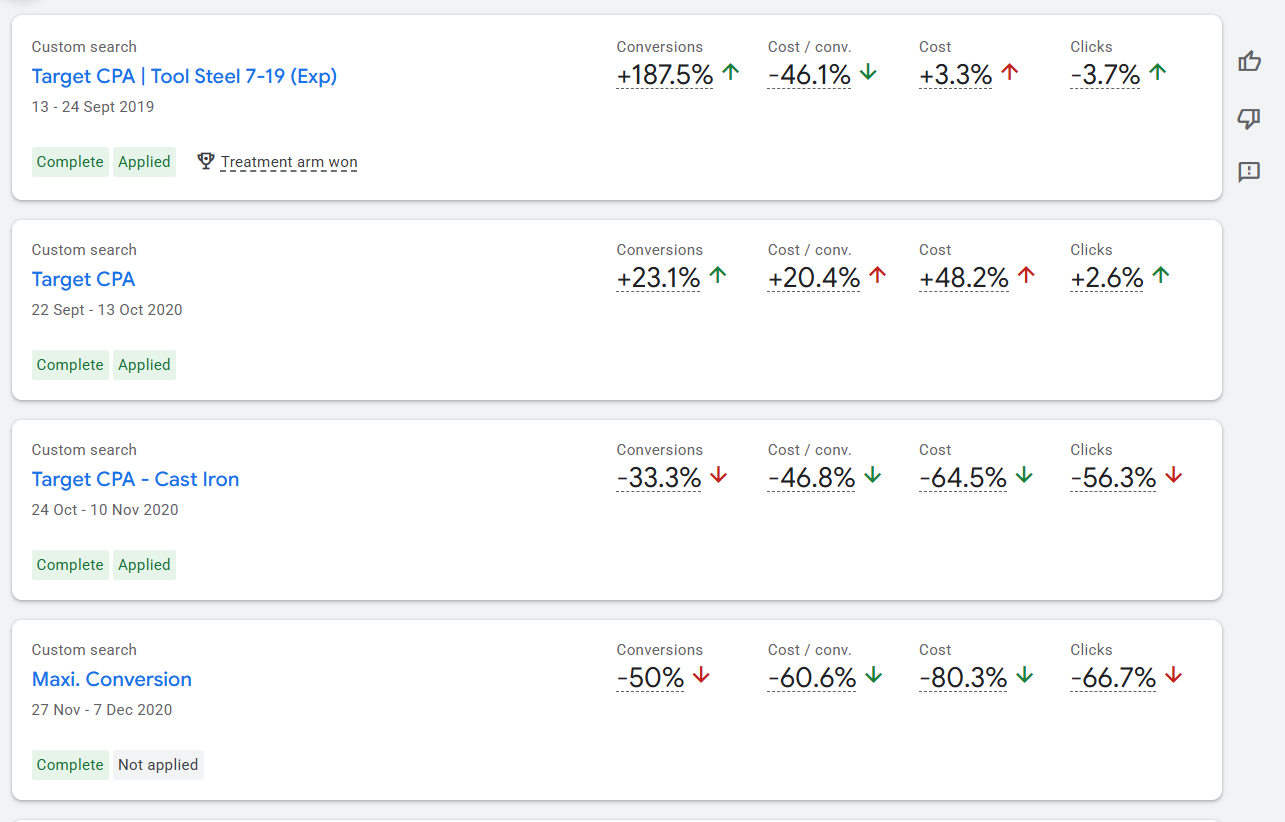Viewport: 1285px width, 822px height.
Task: Click Complete badge on Maxi. Conversion card
Action: click(70, 765)
